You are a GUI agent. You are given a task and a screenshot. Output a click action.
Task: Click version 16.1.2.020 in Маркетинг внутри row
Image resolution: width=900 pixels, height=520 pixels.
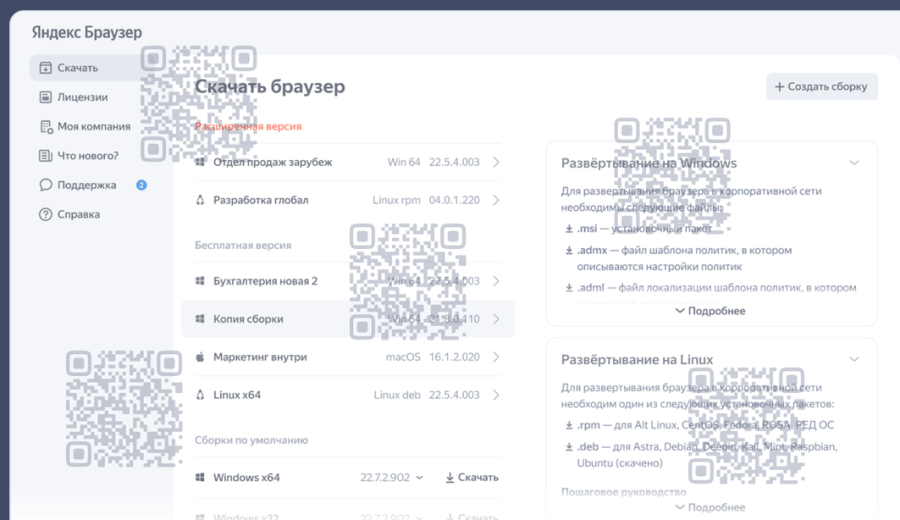pos(454,357)
